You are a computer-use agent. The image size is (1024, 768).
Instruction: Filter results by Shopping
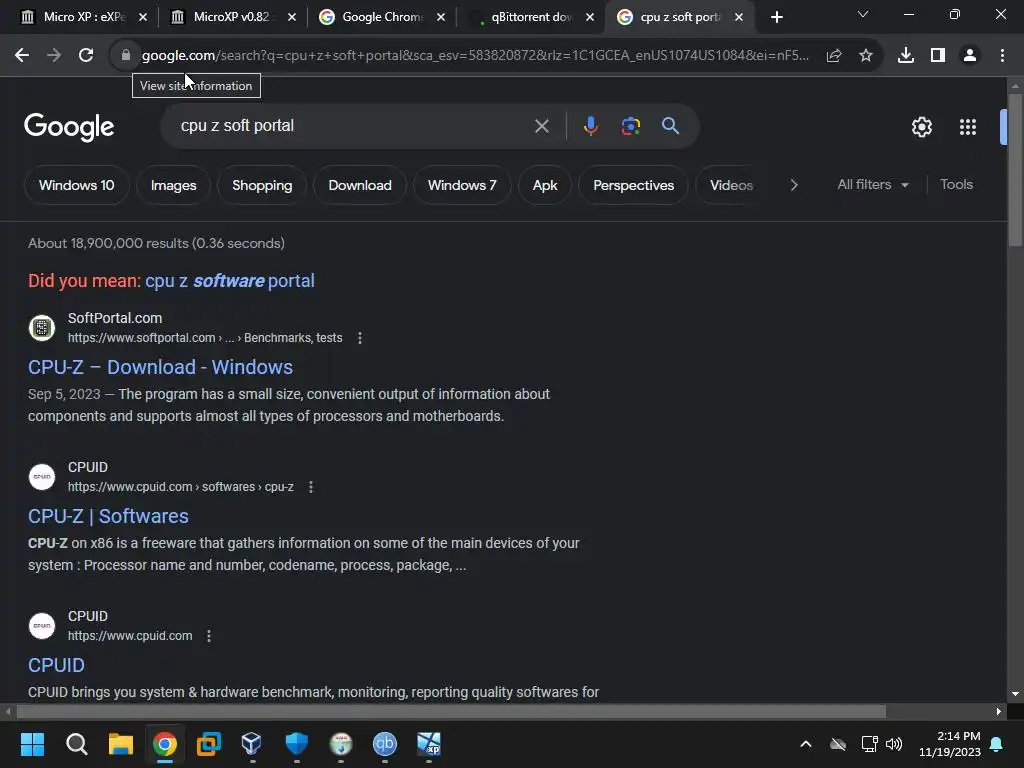coord(262,185)
